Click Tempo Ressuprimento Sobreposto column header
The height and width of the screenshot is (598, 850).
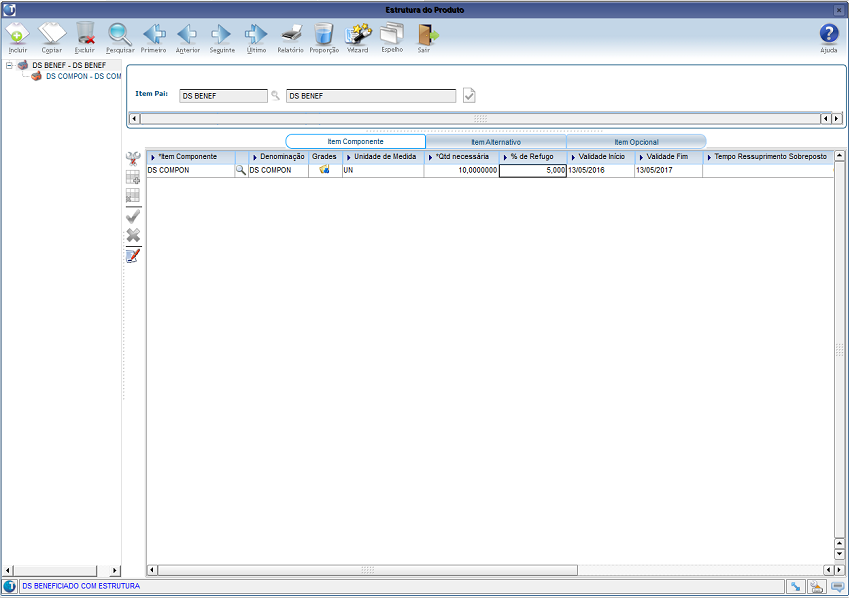768,157
